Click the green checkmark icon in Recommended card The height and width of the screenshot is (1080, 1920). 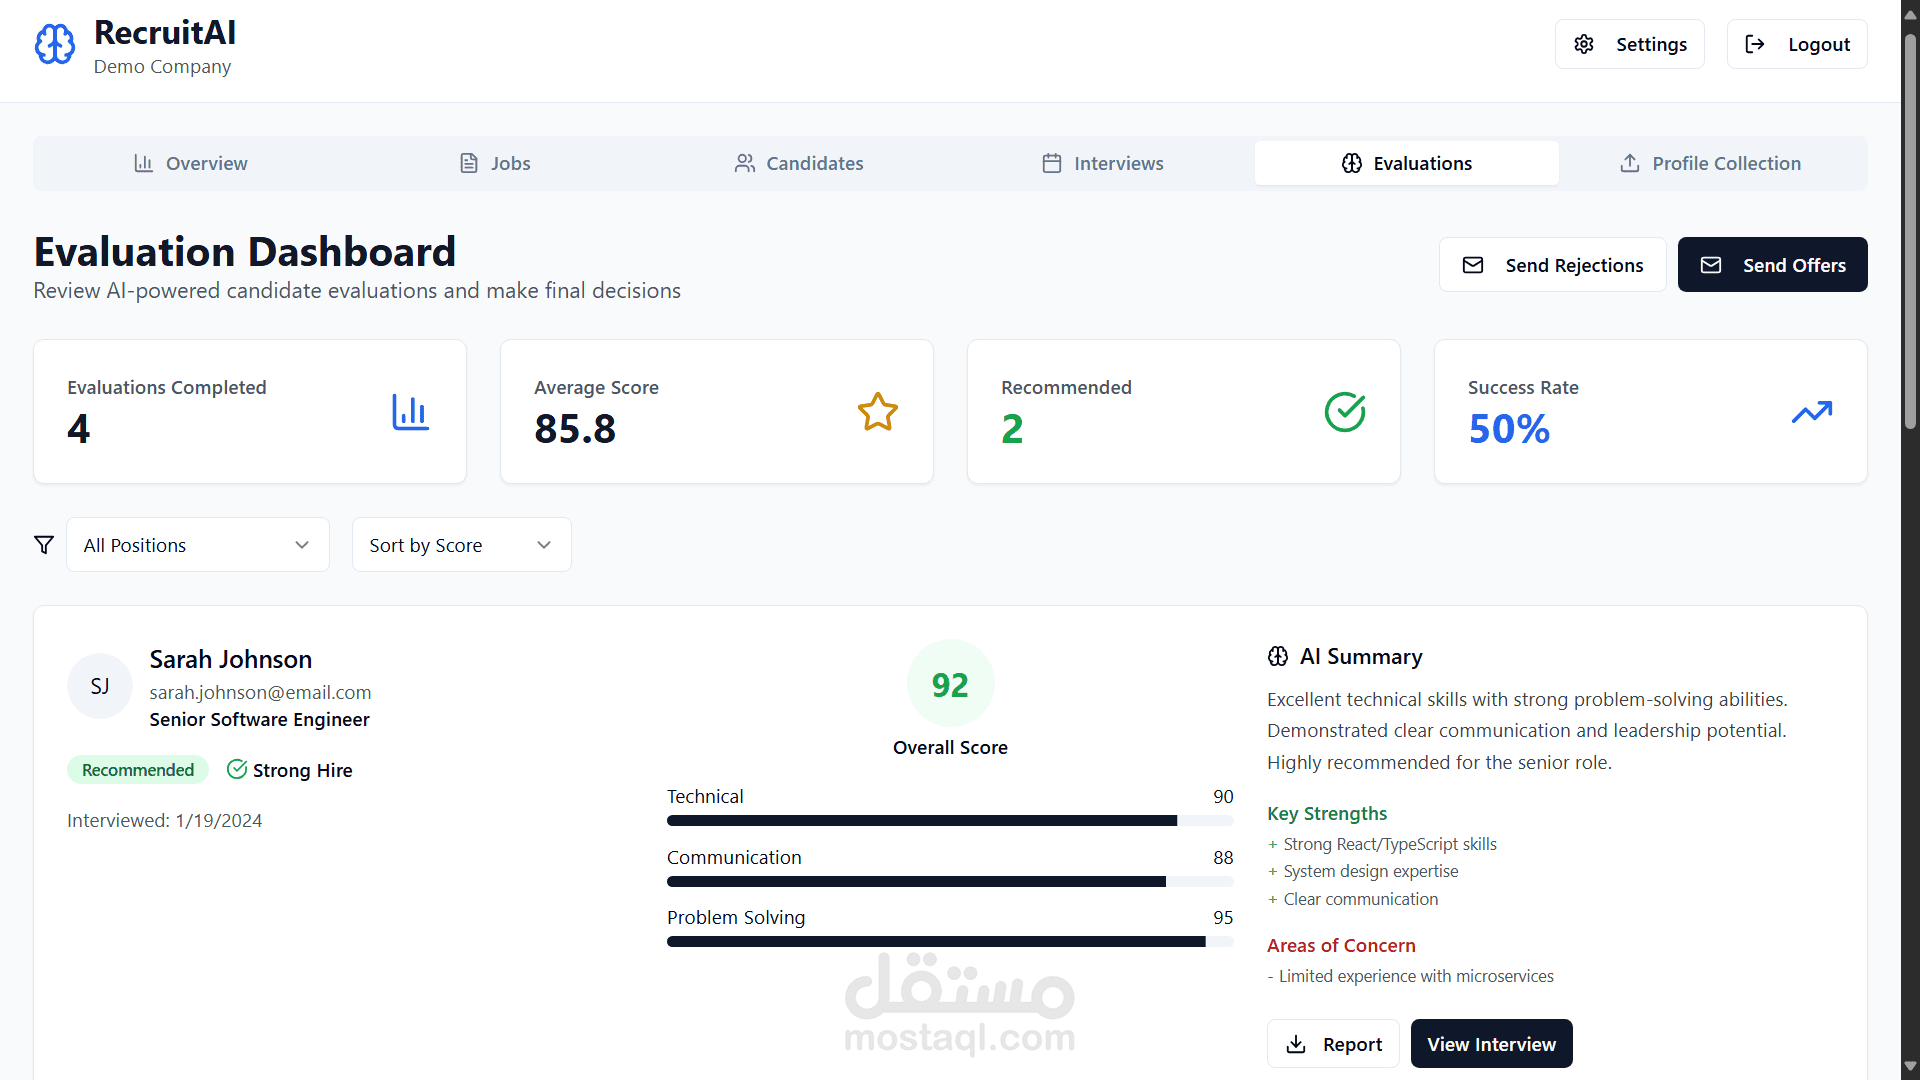(x=1345, y=412)
